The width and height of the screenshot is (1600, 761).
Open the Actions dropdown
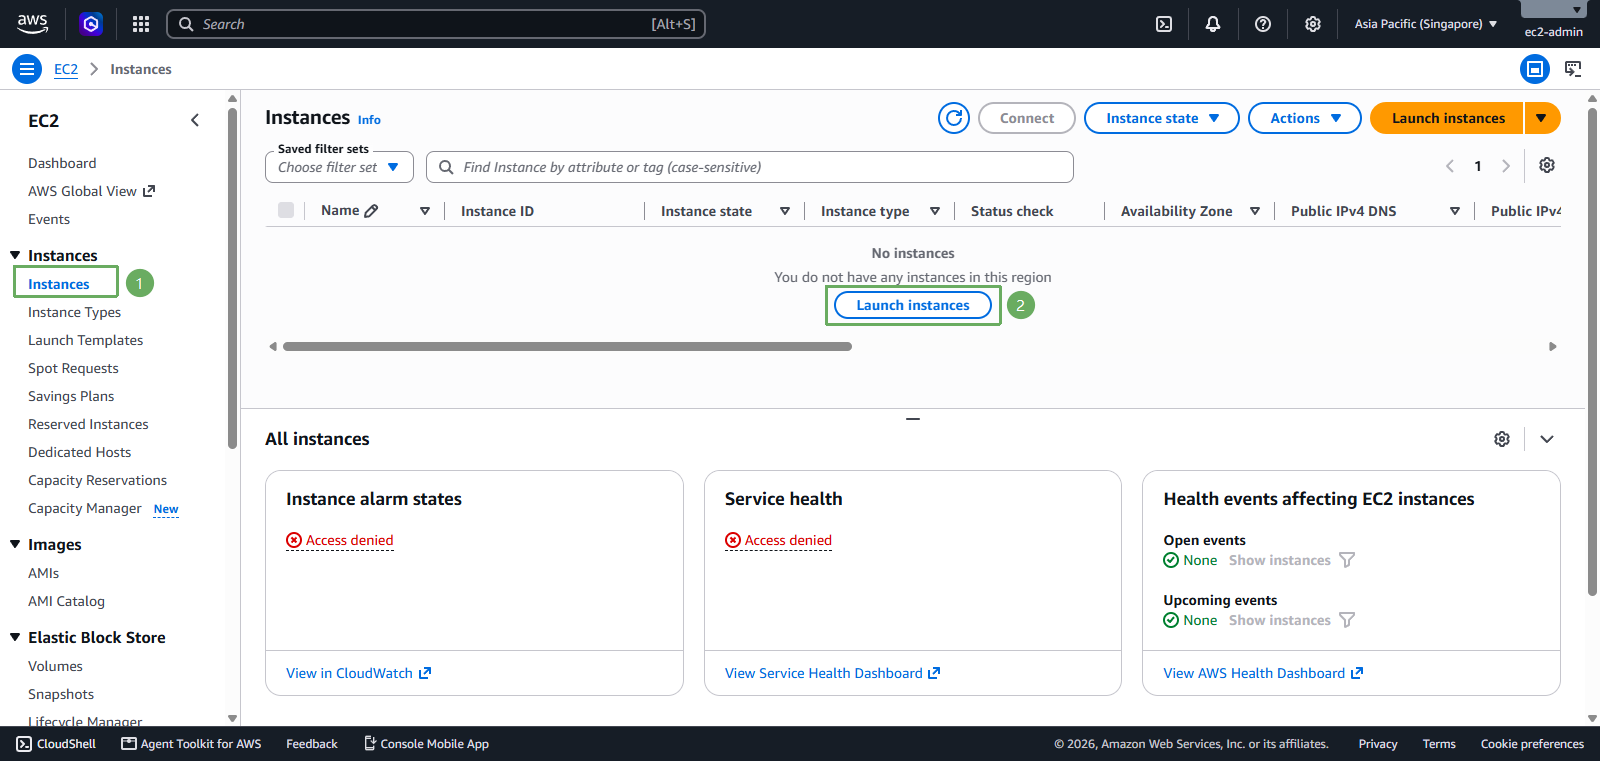[1305, 118]
